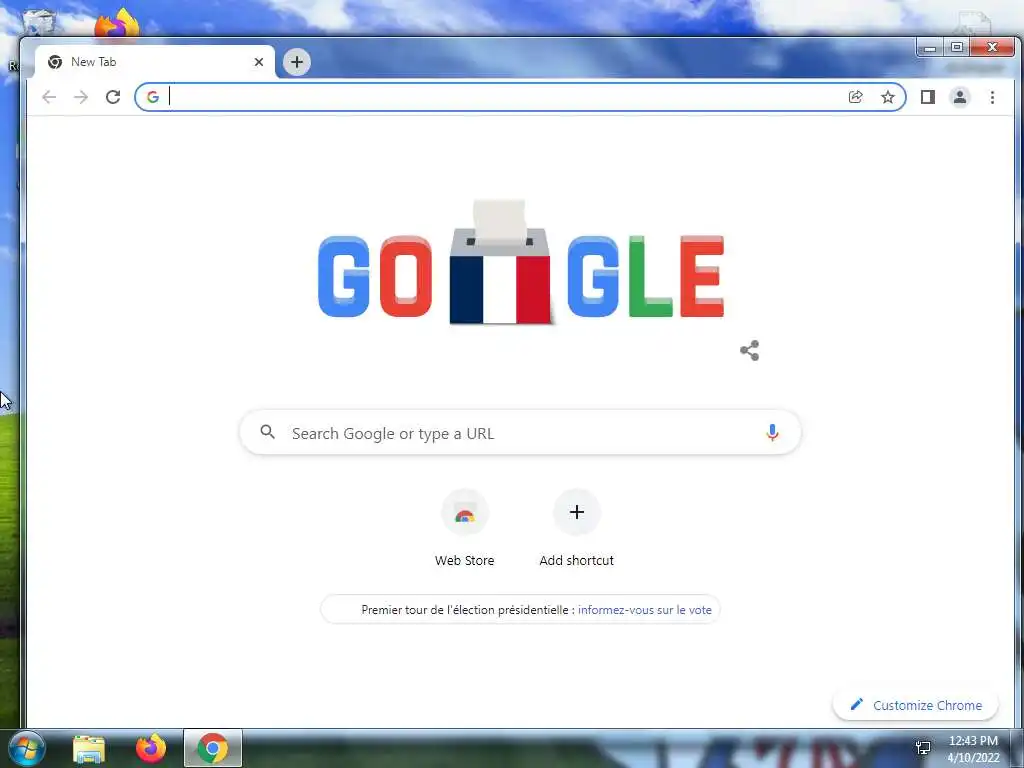Open the Web Store shortcut
This screenshot has width=1024, height=768.
tap(464, 529)
